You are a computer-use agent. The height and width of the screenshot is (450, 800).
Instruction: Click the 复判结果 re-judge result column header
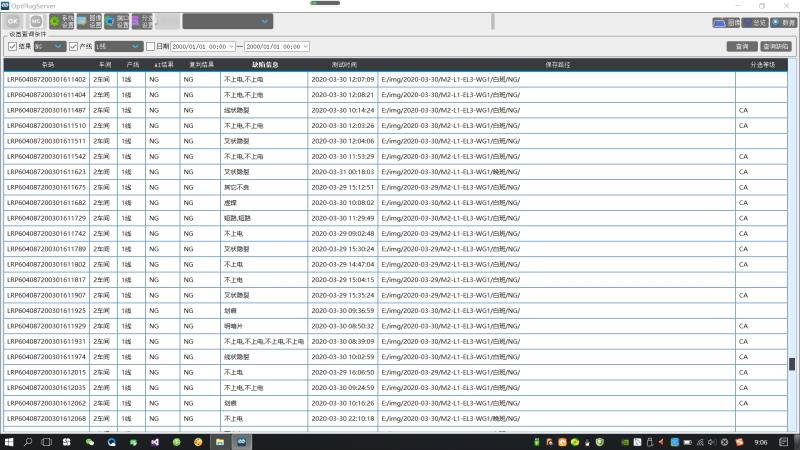201,65
